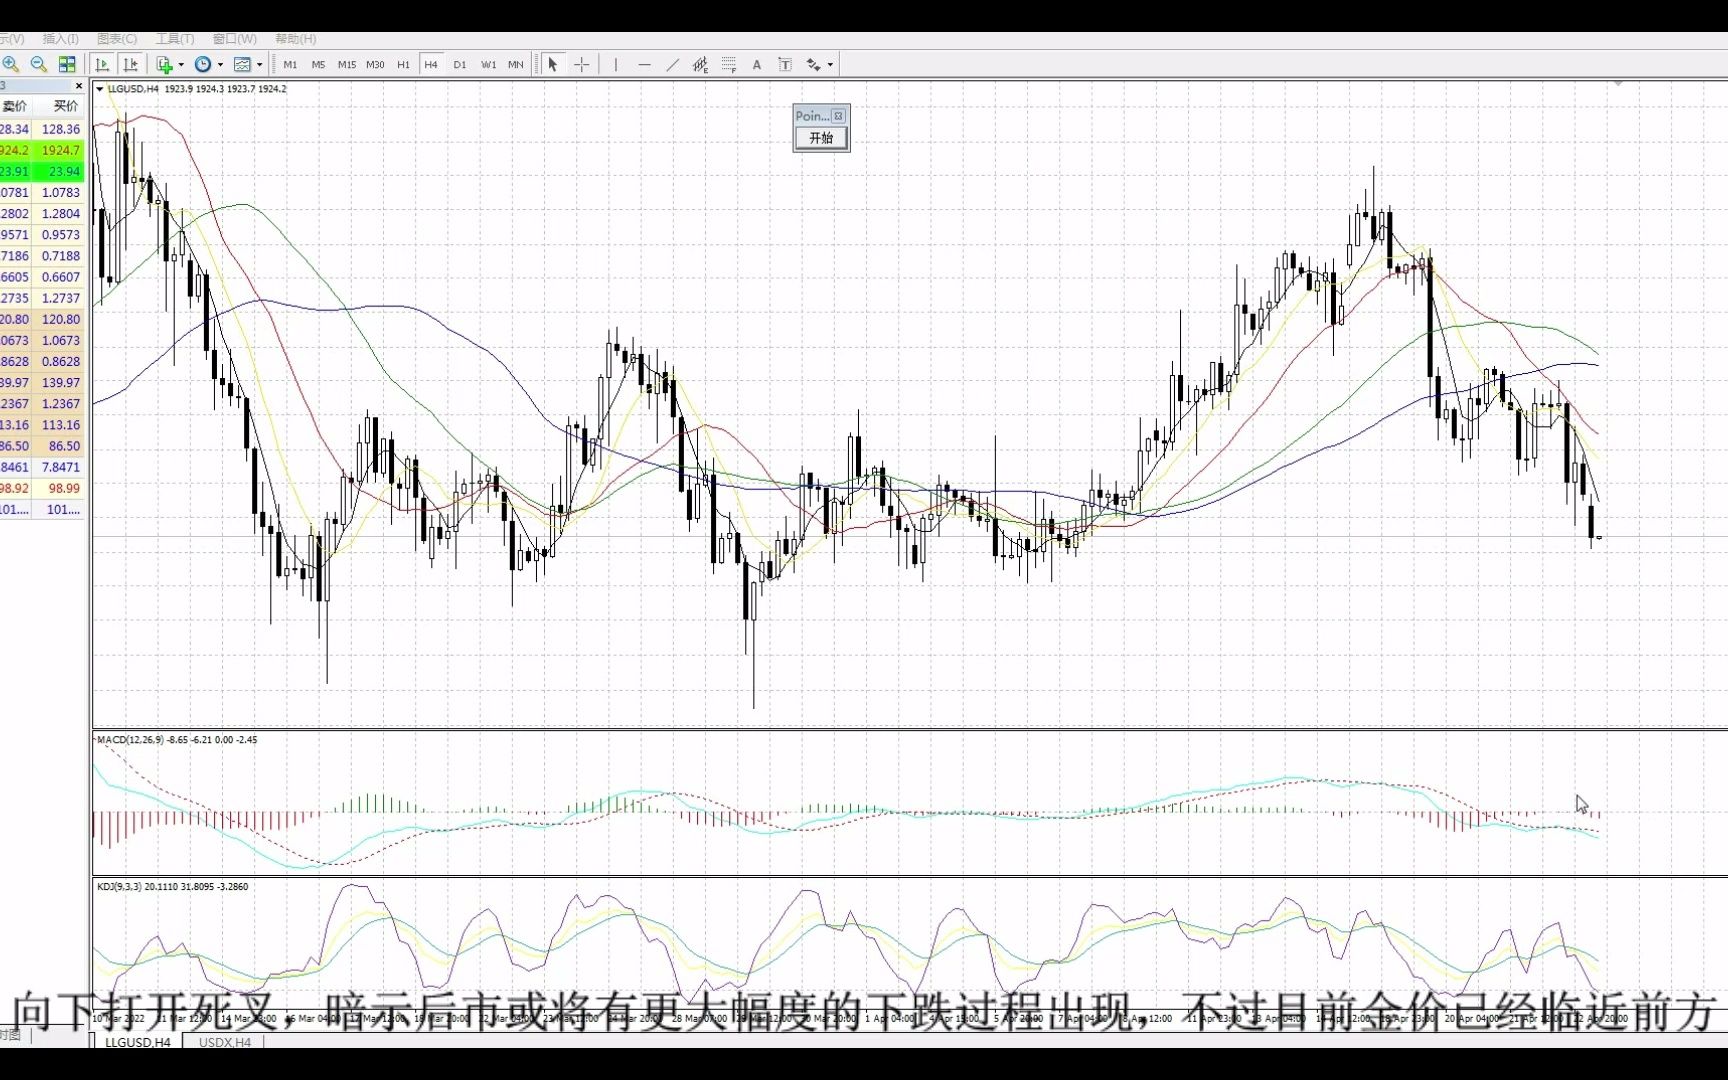This screenshot has width=1728, height=1080.
Task: Click the 买价 column header
Action: coord(64,106)
